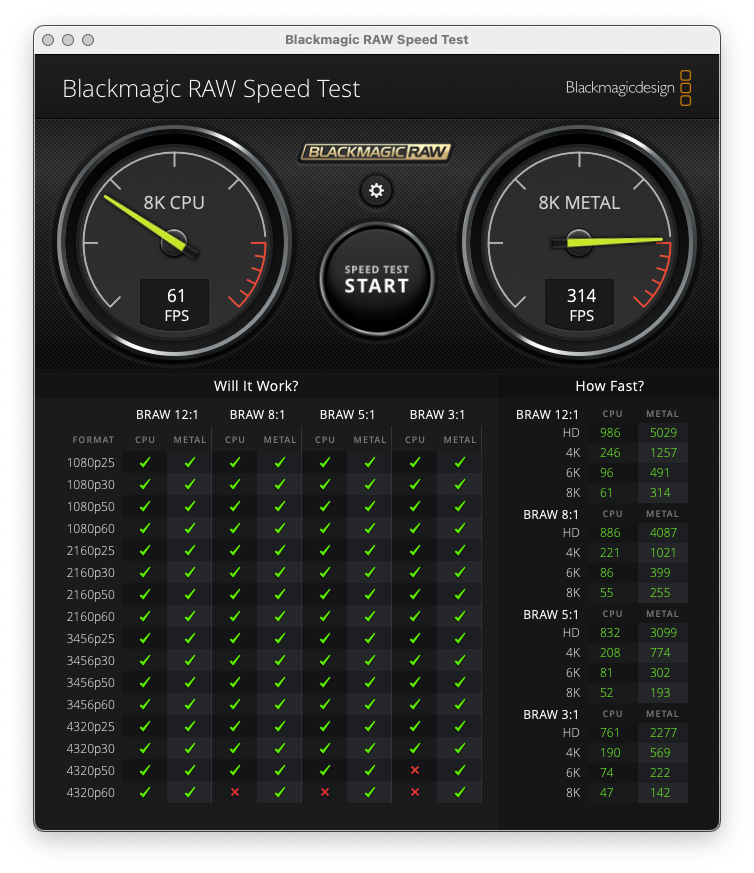Click BRAW 3:1 label in How Fast
Screen dimensions: 754x873
click(550, 714)
